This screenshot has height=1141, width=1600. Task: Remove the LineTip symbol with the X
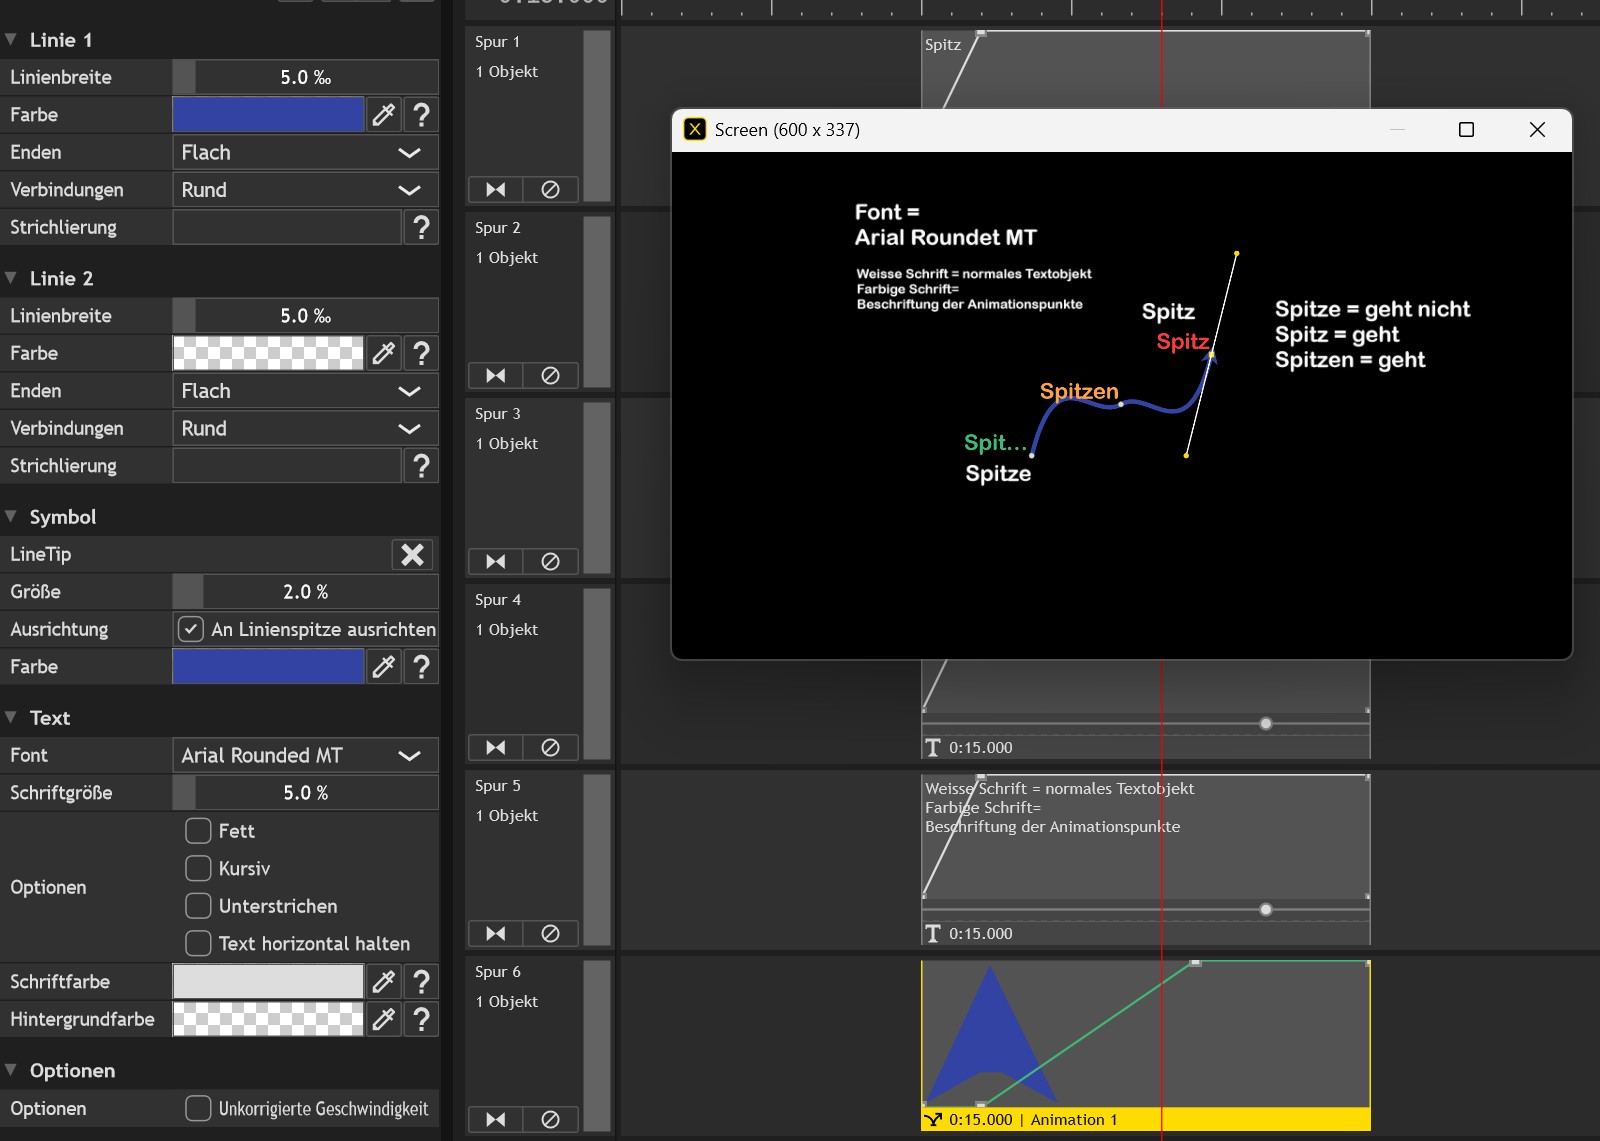coord(412,554)
